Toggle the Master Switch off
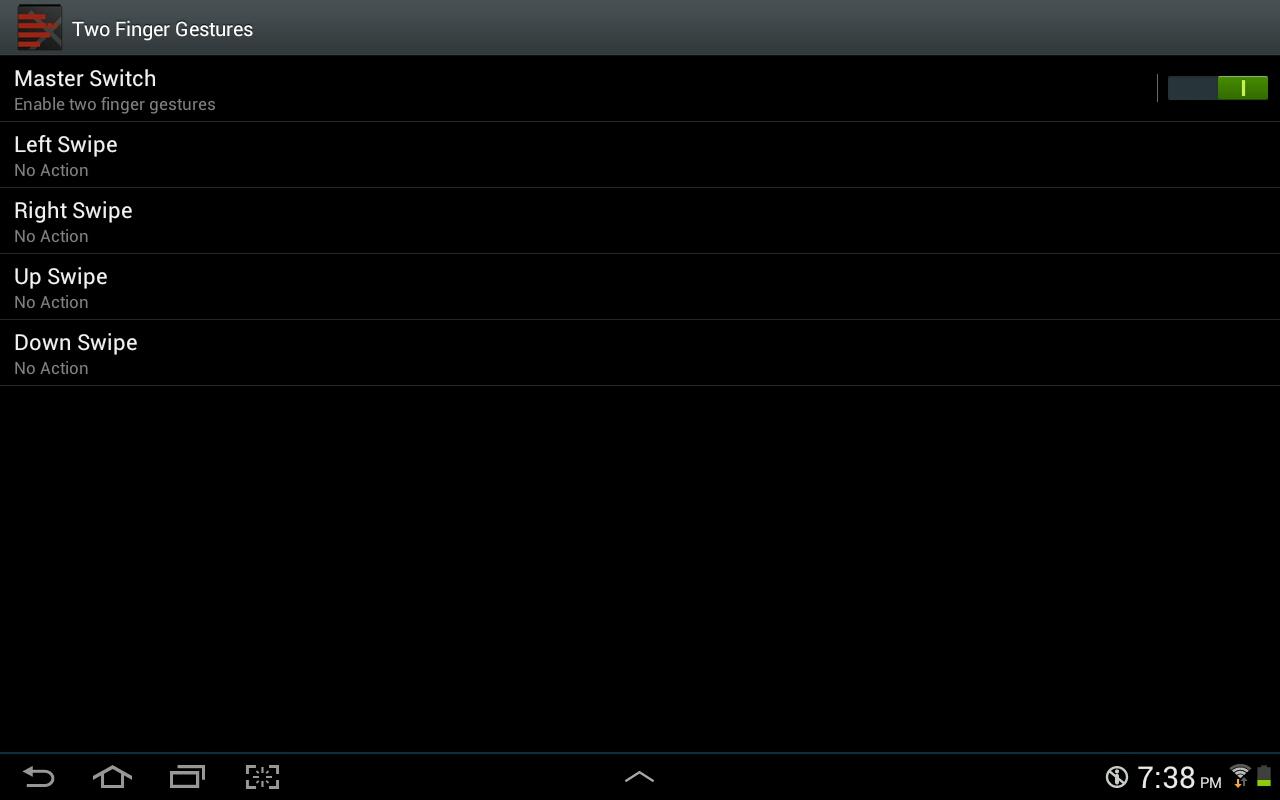This screenshot has width=1280, height=800. [x=1217, y=88]
